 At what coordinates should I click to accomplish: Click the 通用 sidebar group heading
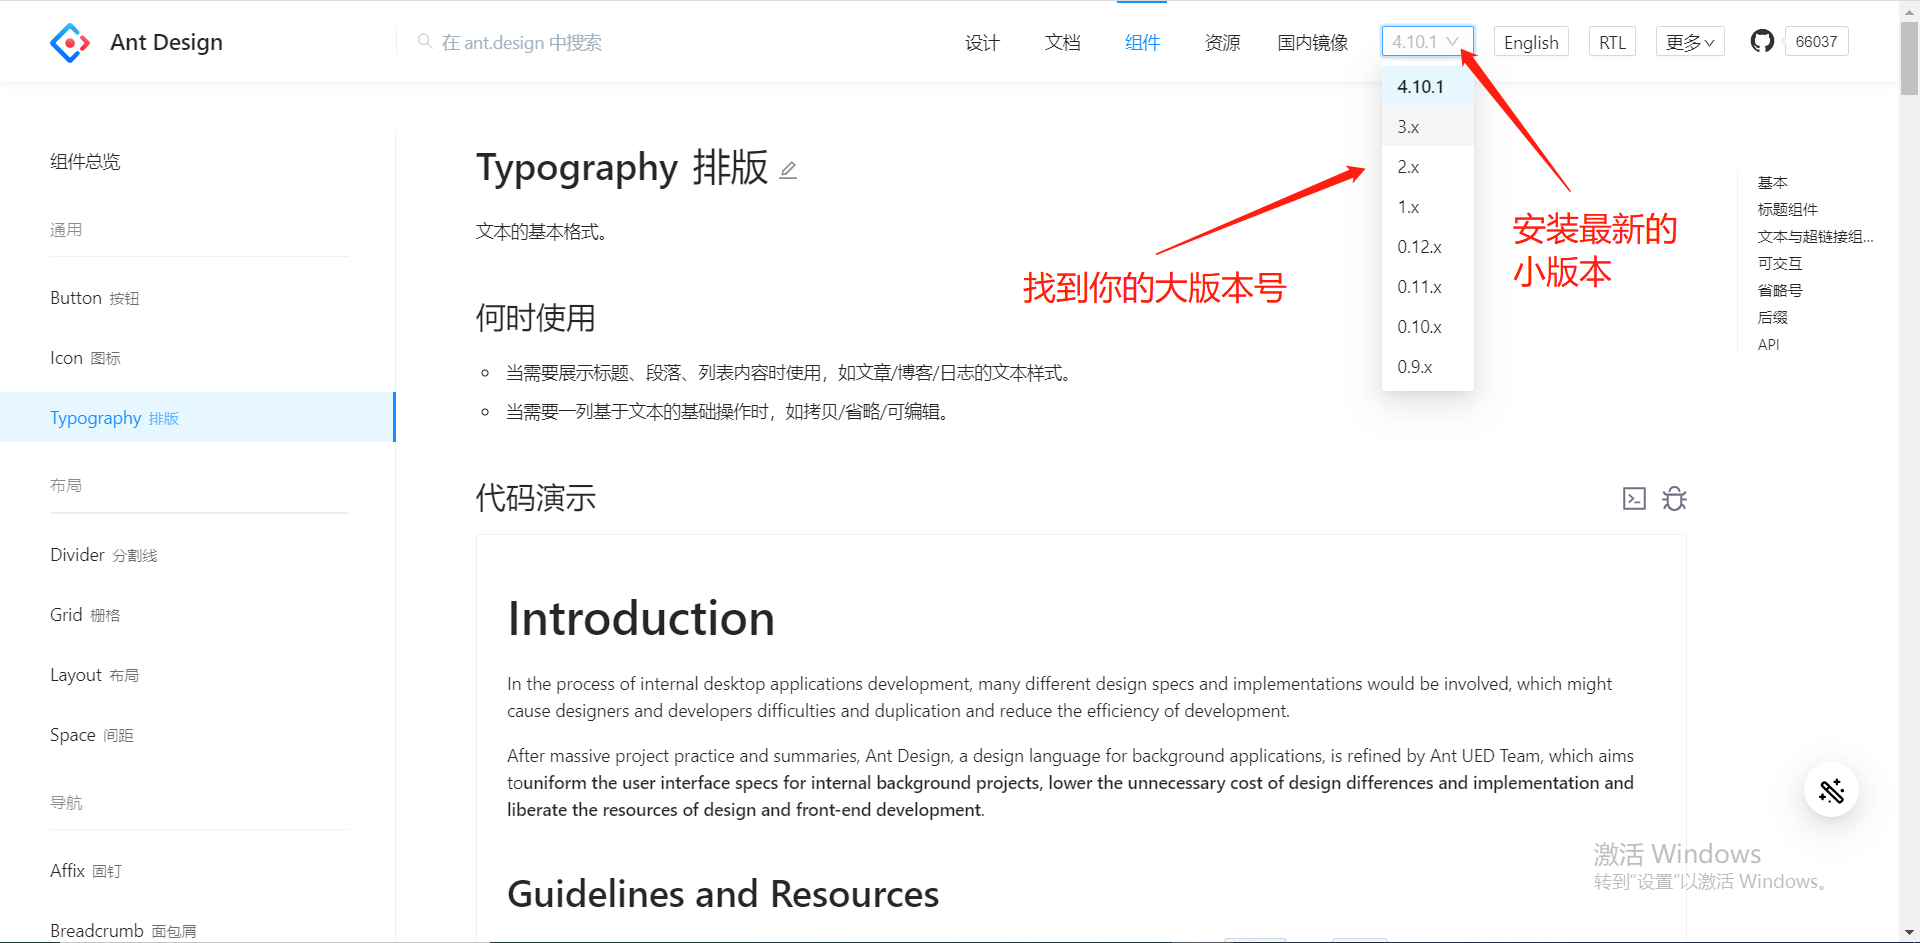pyautogui.click(x=66, y=230)
